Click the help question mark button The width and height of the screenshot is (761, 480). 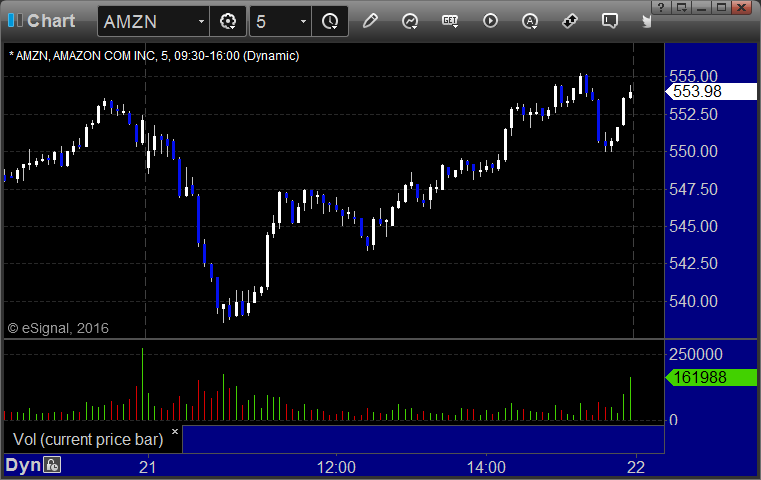(x=661, y=7)
